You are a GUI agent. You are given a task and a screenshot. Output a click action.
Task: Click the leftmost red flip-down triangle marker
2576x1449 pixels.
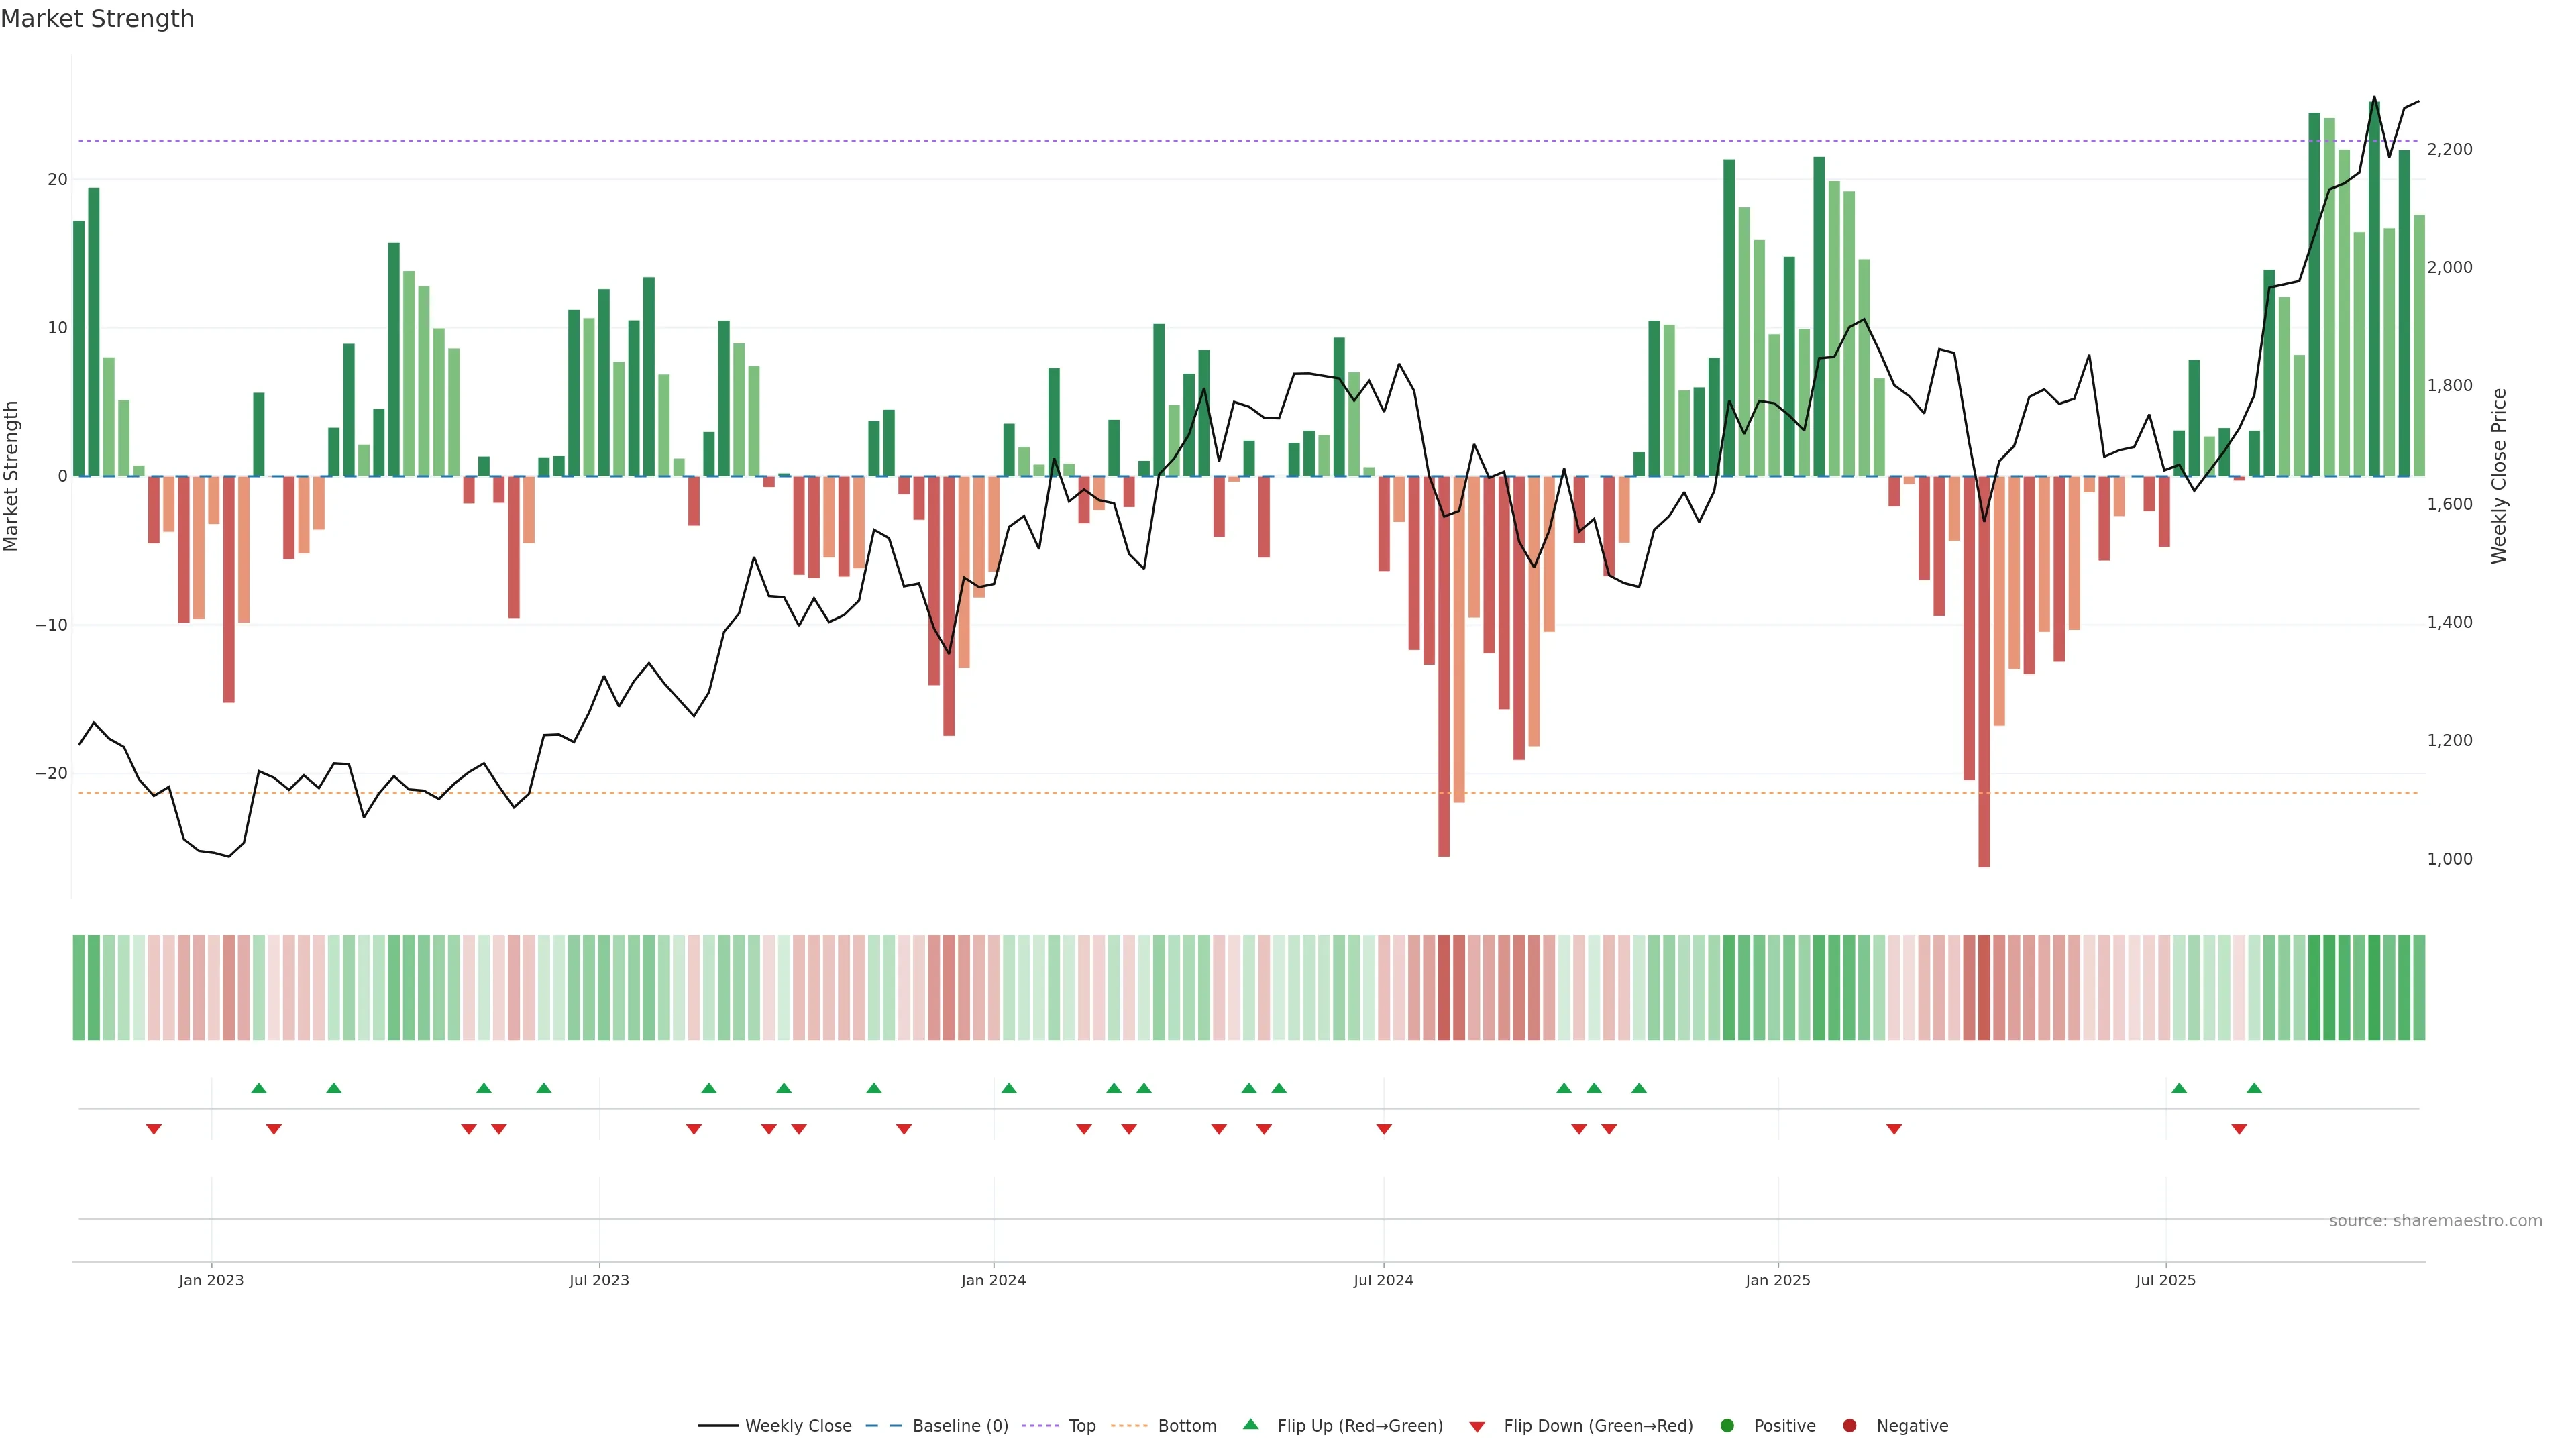pyautogui.click(x=154, y=1129)
